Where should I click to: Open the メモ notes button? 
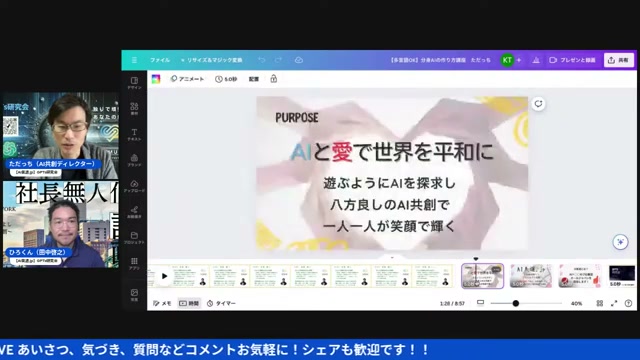(x=162, y=303)
